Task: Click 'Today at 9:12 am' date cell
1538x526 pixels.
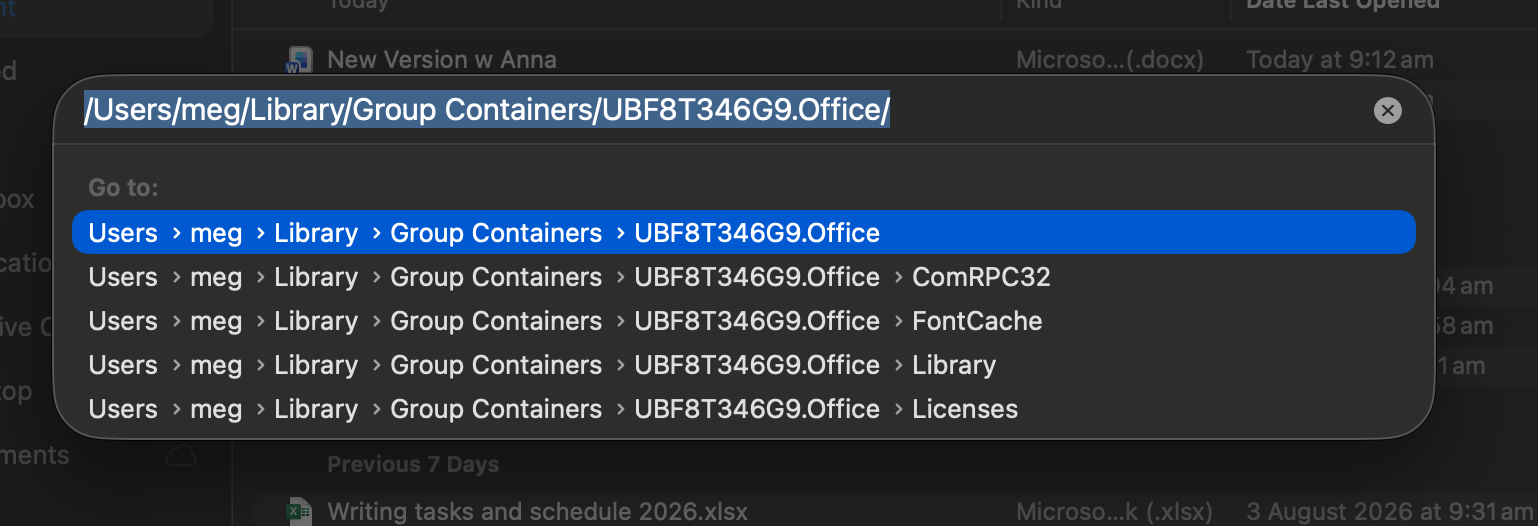Action: click(1340, 60)
